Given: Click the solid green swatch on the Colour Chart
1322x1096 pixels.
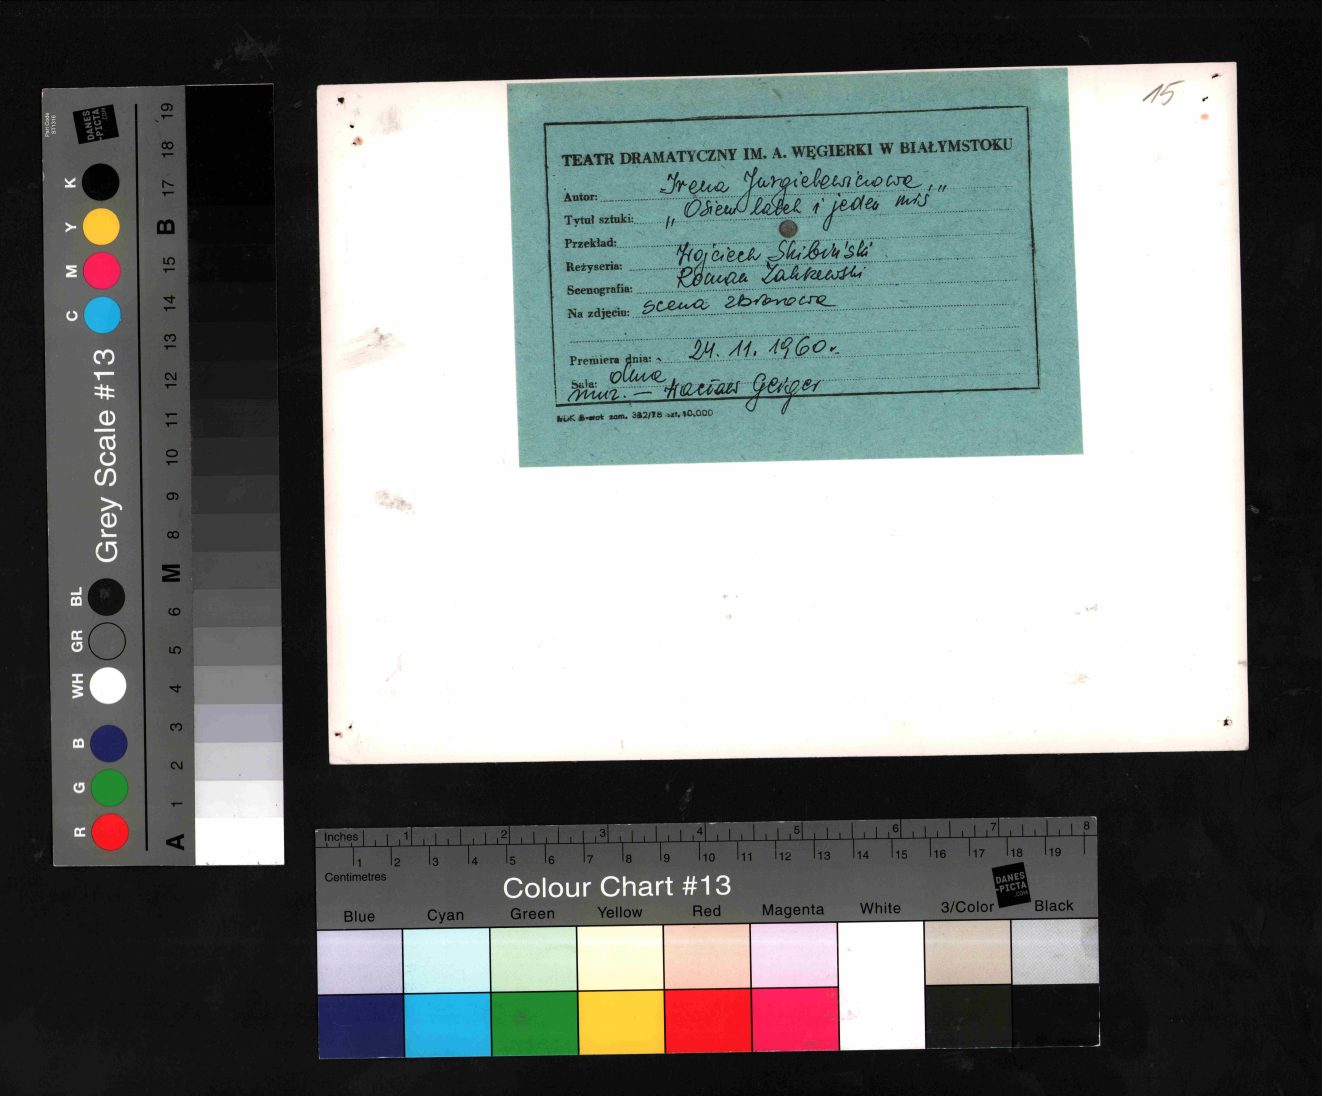Looking at the screenshot, I should [533, 1022].
